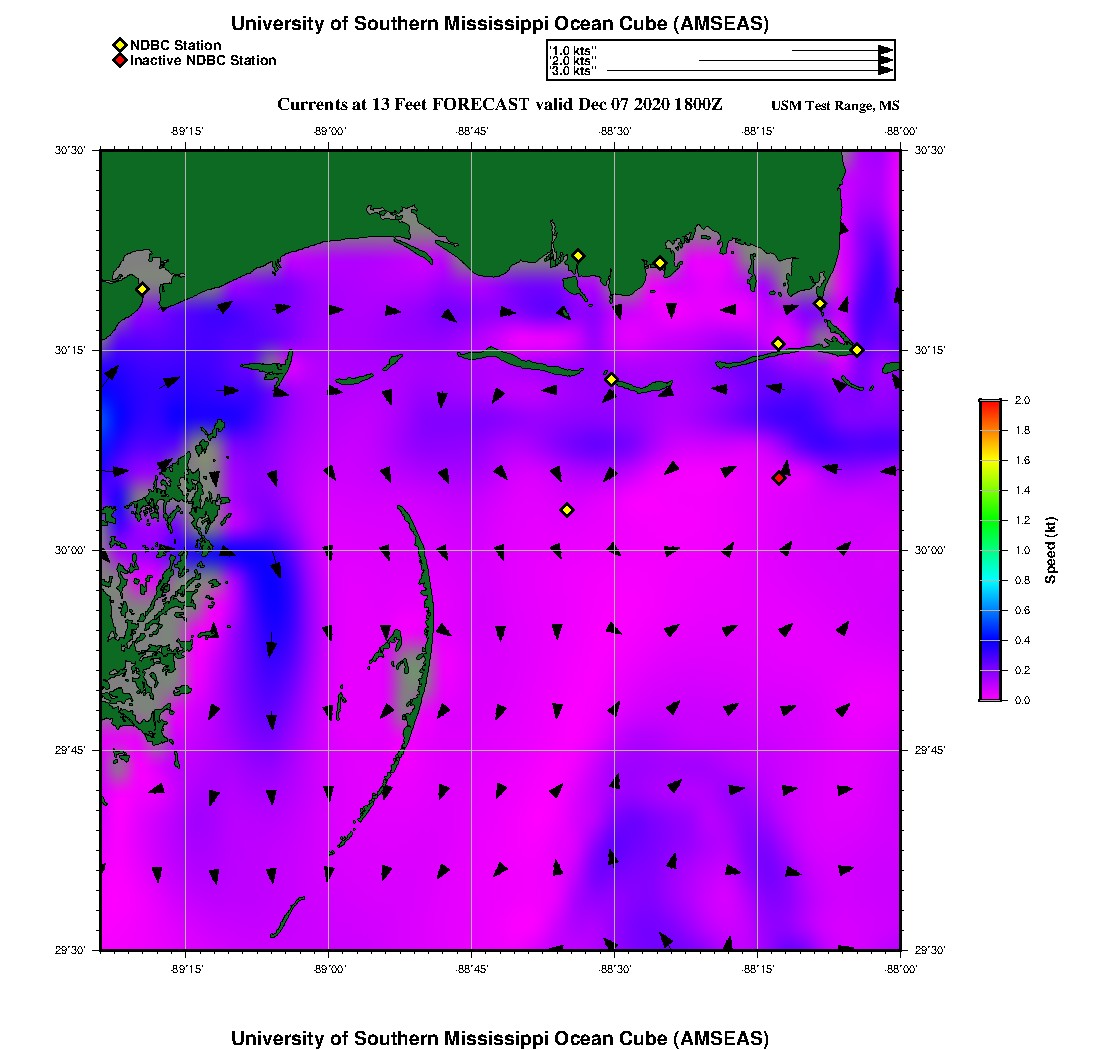Select the westernmost yellow station marker
Image resolution: width=1100 pixels, height=1050 pixels.
click(142, 289)
